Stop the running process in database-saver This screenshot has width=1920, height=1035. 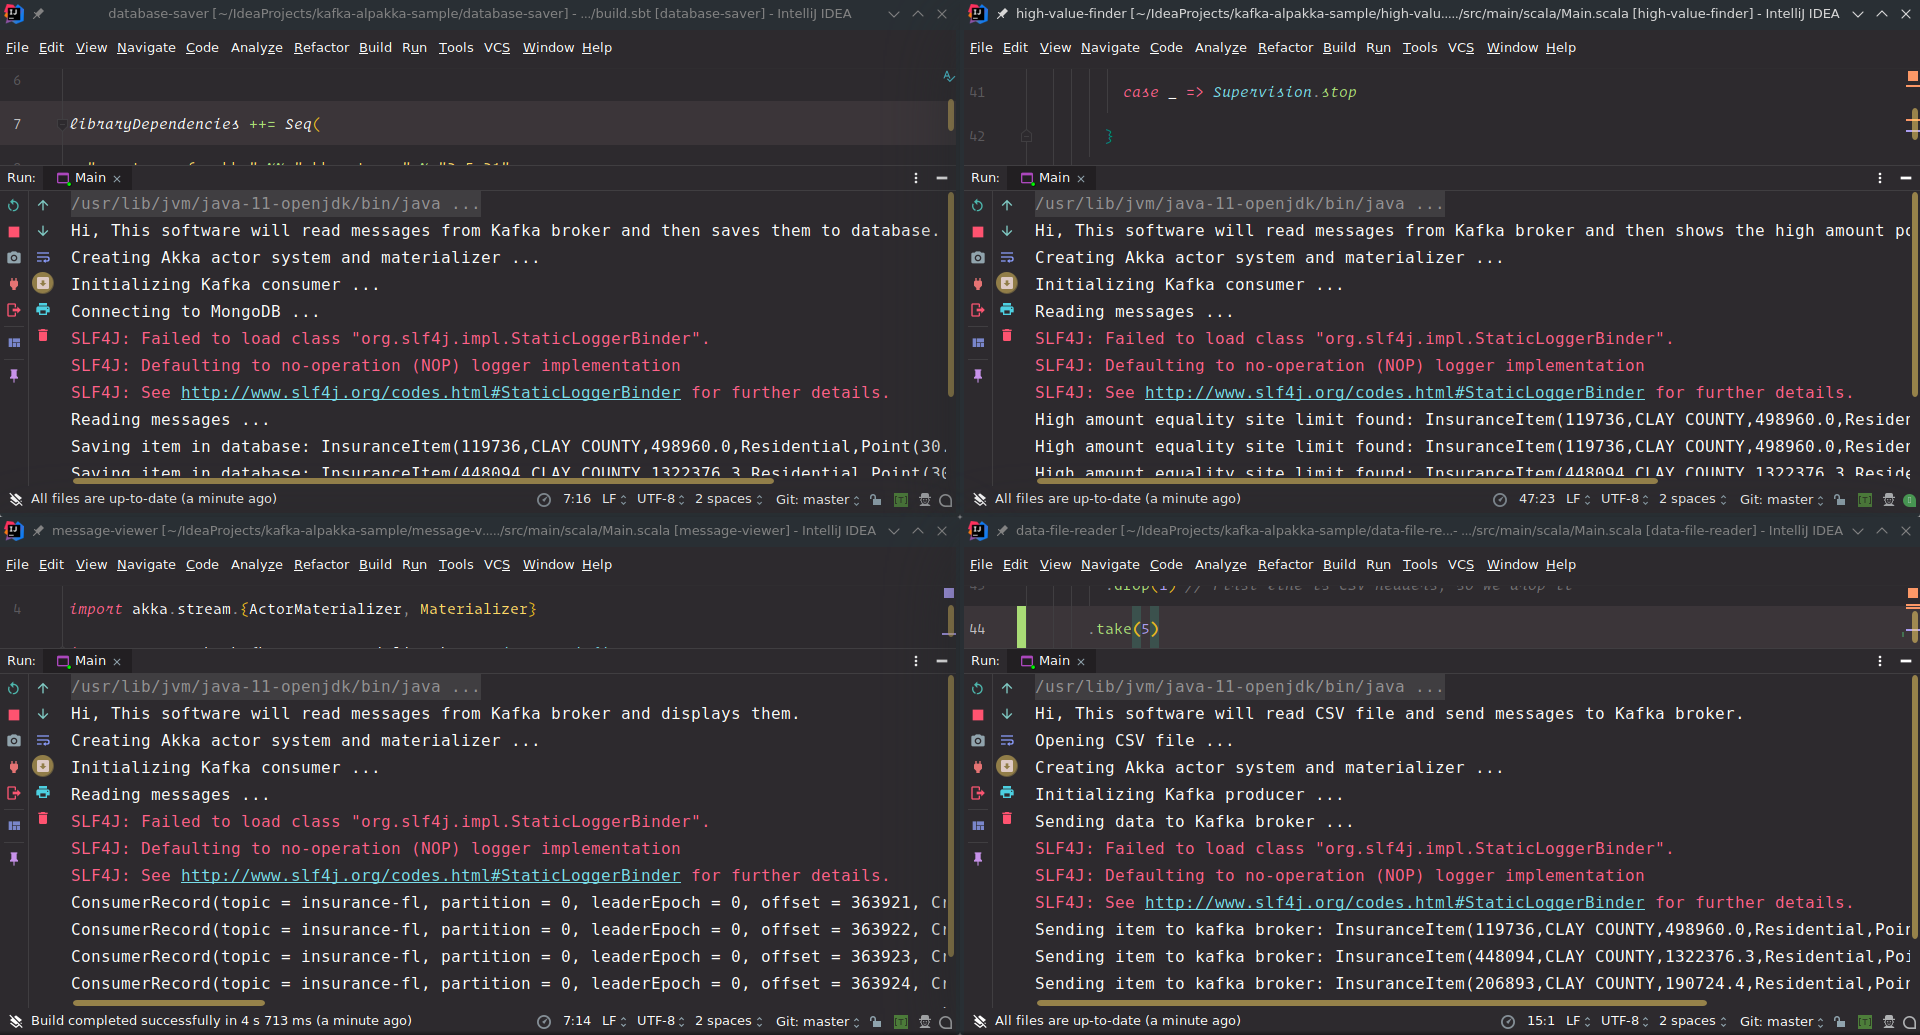(14, 231)
